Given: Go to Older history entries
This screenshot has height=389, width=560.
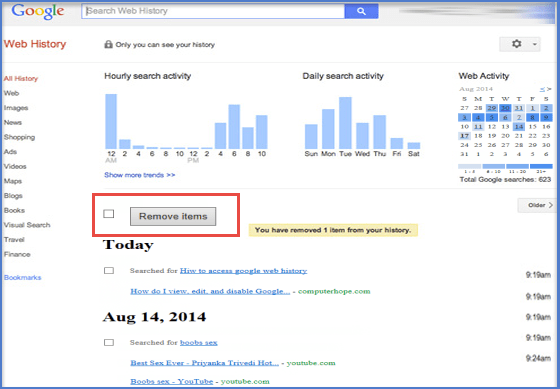Looking at the screenshot, I should click(537, 205).
